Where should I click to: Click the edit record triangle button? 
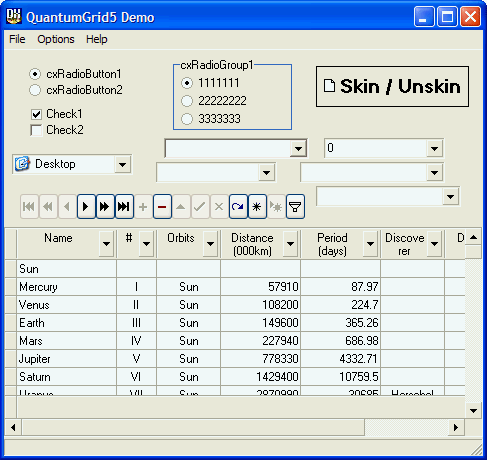click(x=181, y=207)
